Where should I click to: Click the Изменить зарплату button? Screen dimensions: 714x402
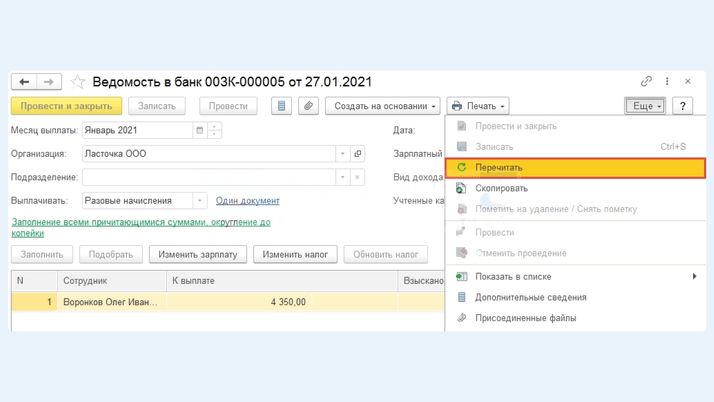[x=198, y=254]
